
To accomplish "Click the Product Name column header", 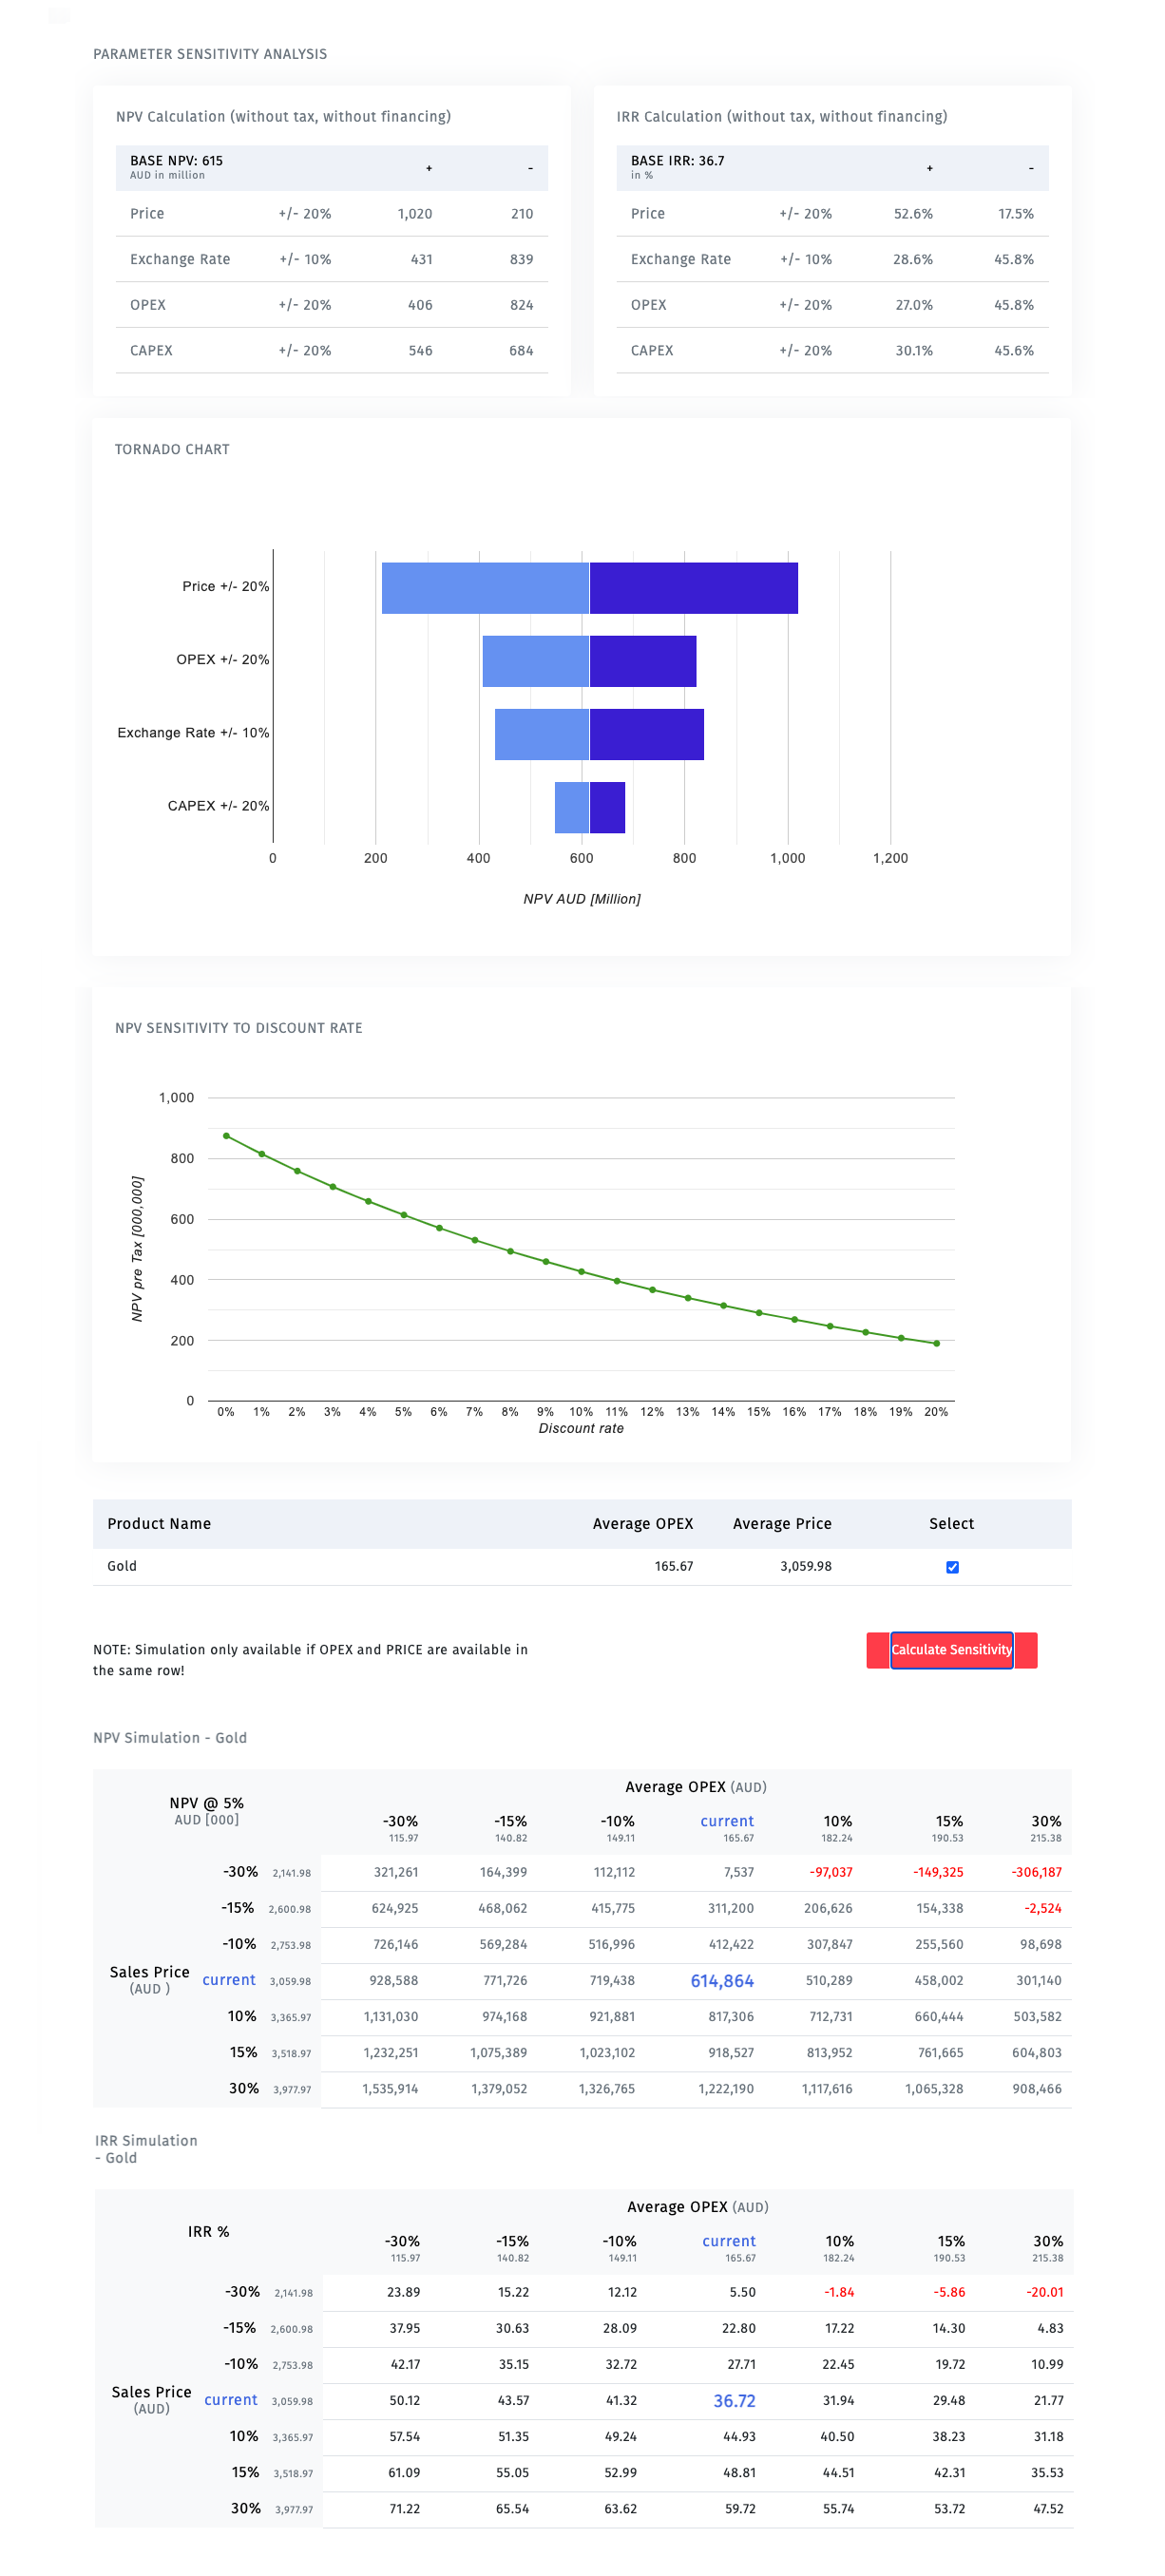I will 159,1524.
